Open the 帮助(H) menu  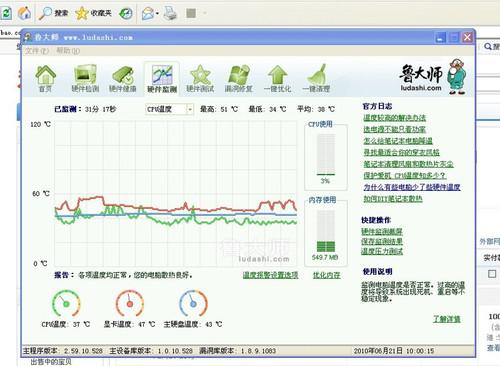pyautogui.click(x=68, y=51)
